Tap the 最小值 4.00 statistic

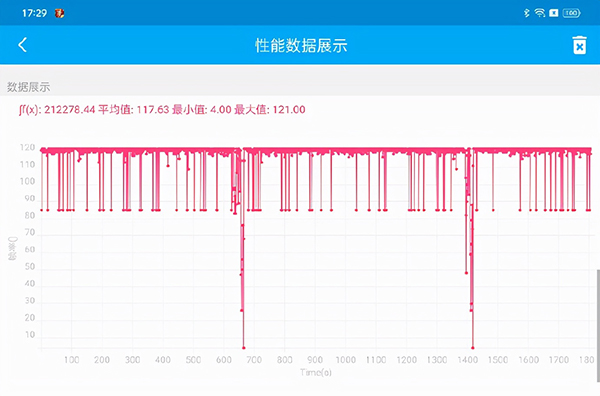pyautogui.click(x=202, y=110)
